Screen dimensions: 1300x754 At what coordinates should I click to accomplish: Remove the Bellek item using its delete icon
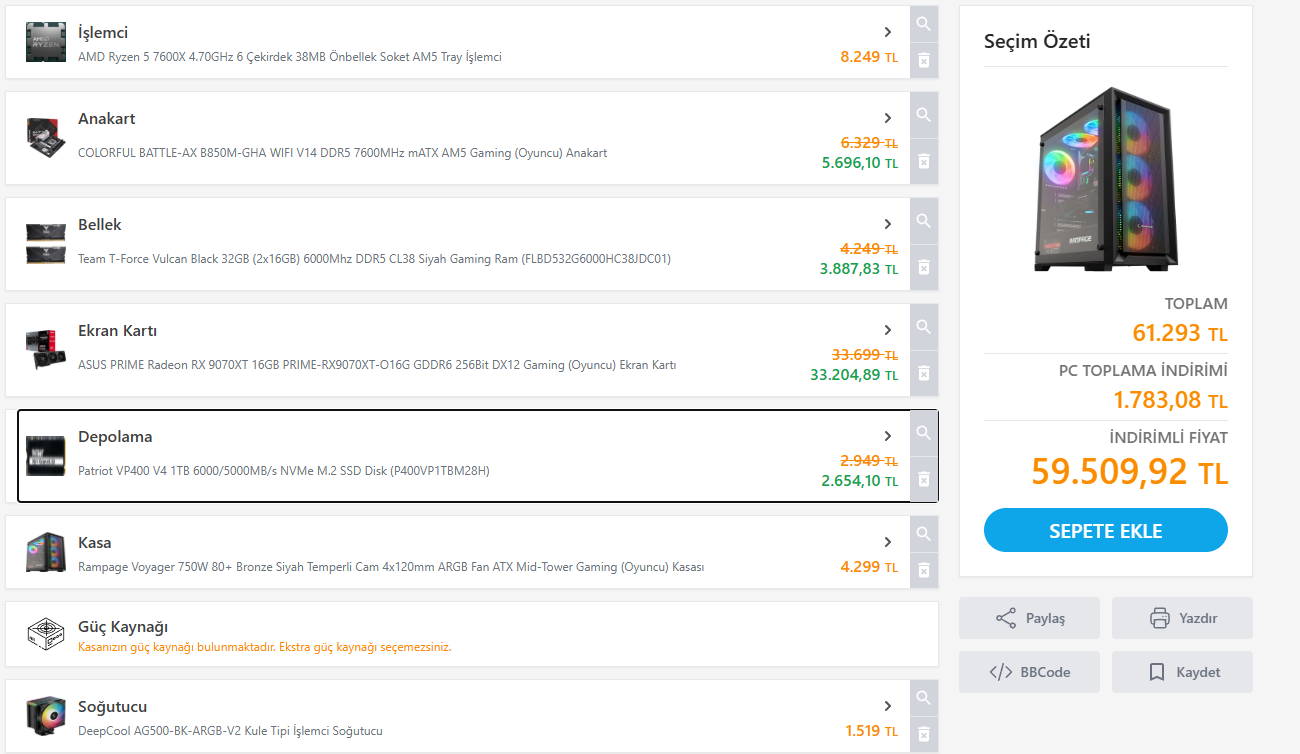click(924, 267)
